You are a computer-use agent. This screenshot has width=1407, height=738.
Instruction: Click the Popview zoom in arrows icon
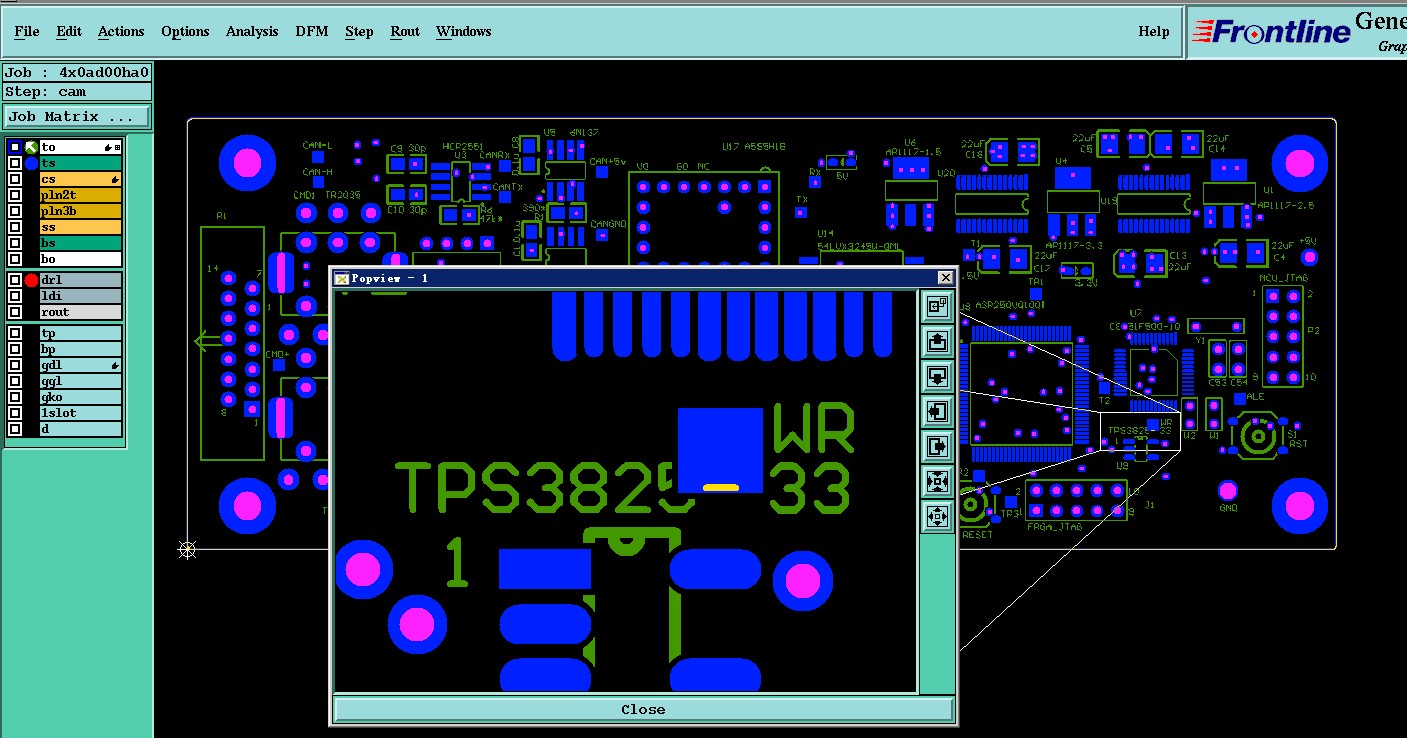(x=937, y=481)
